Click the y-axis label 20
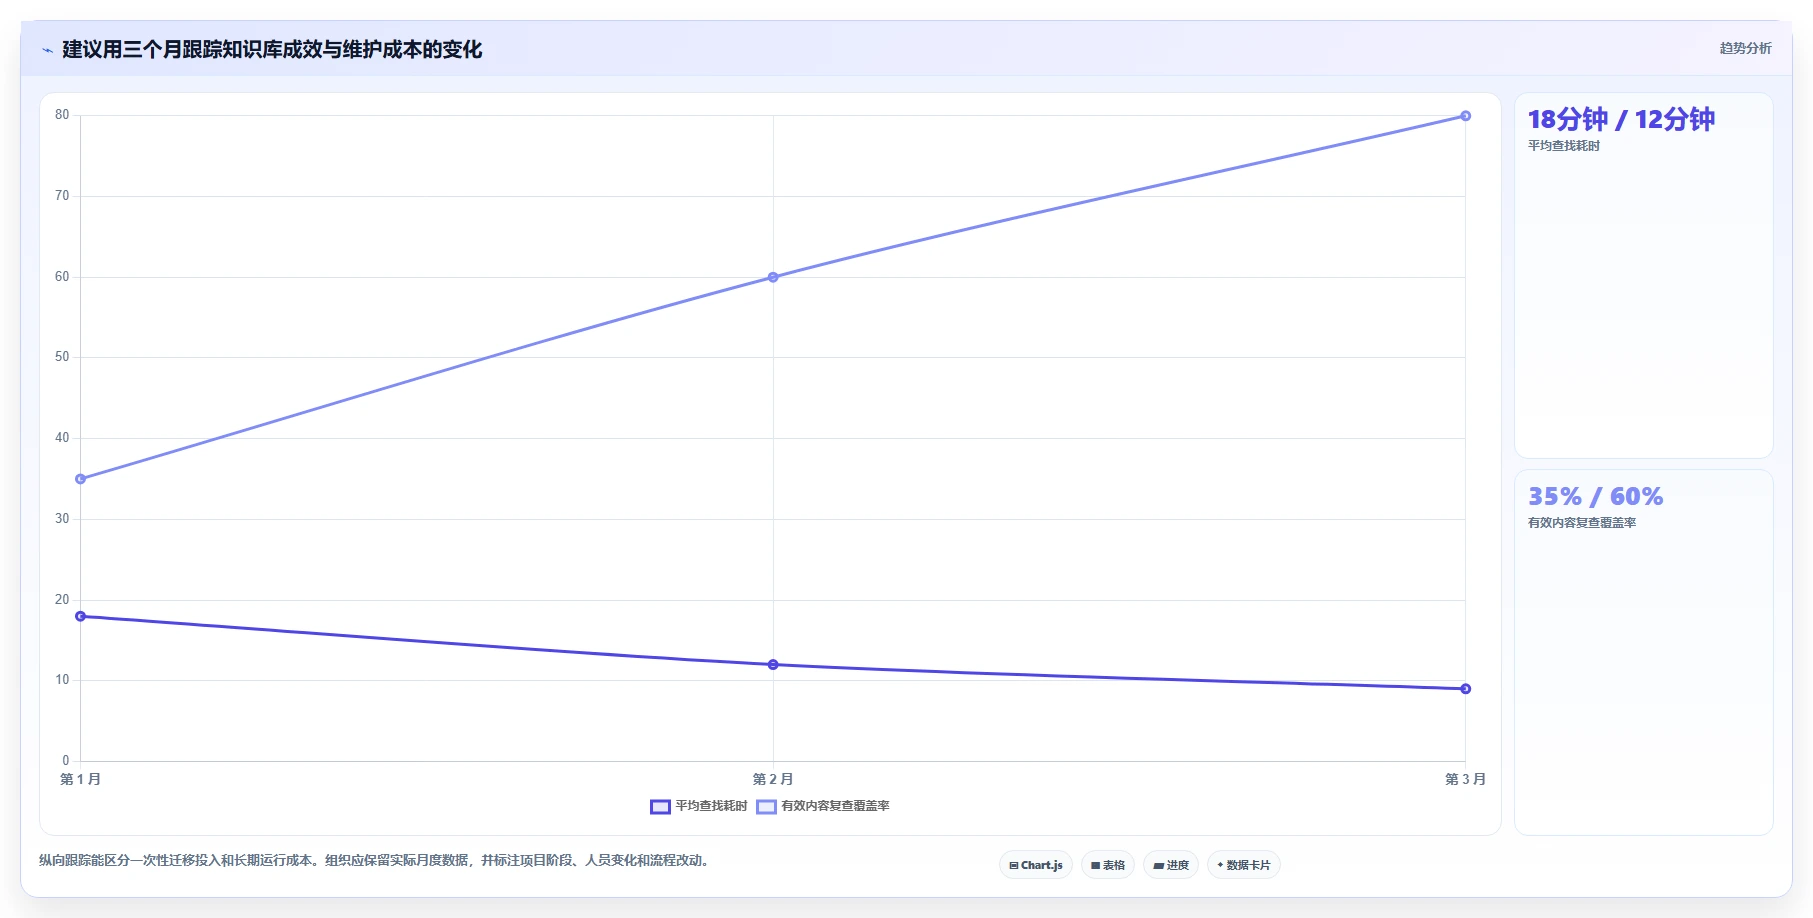1813x918 pixels. click(62, 600)
